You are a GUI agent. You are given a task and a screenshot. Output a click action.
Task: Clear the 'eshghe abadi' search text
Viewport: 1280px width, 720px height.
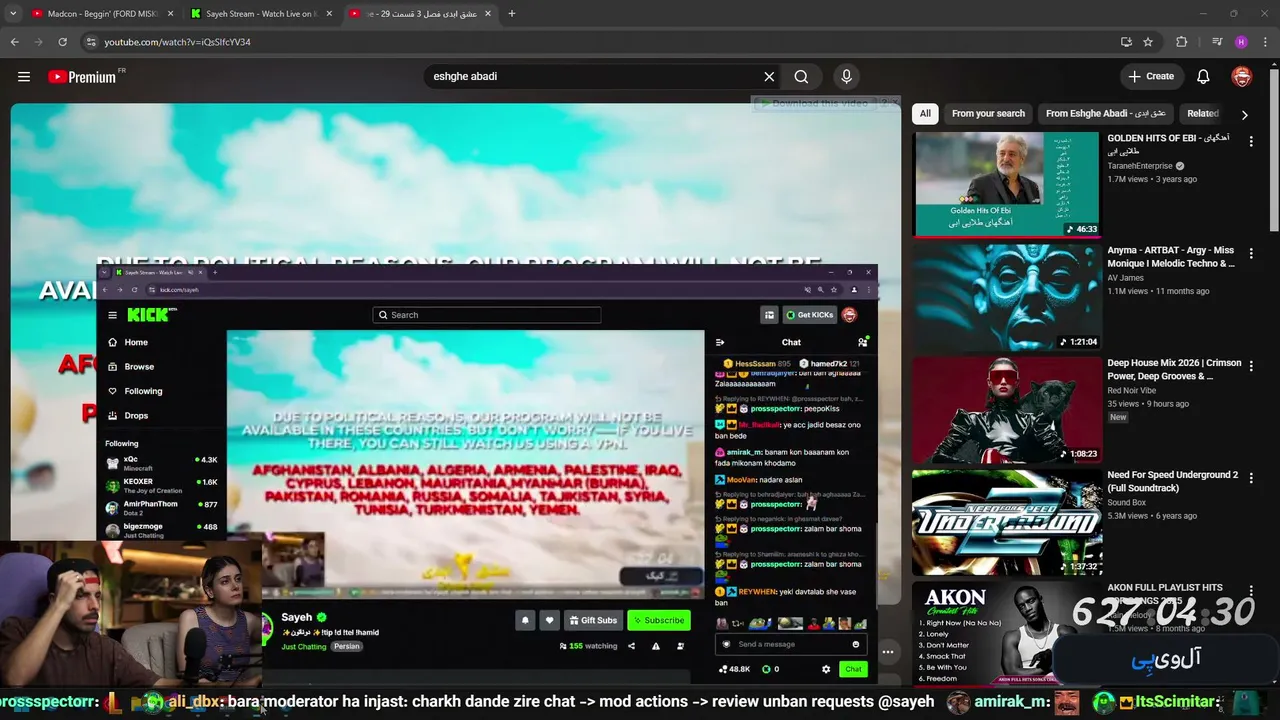769,76
